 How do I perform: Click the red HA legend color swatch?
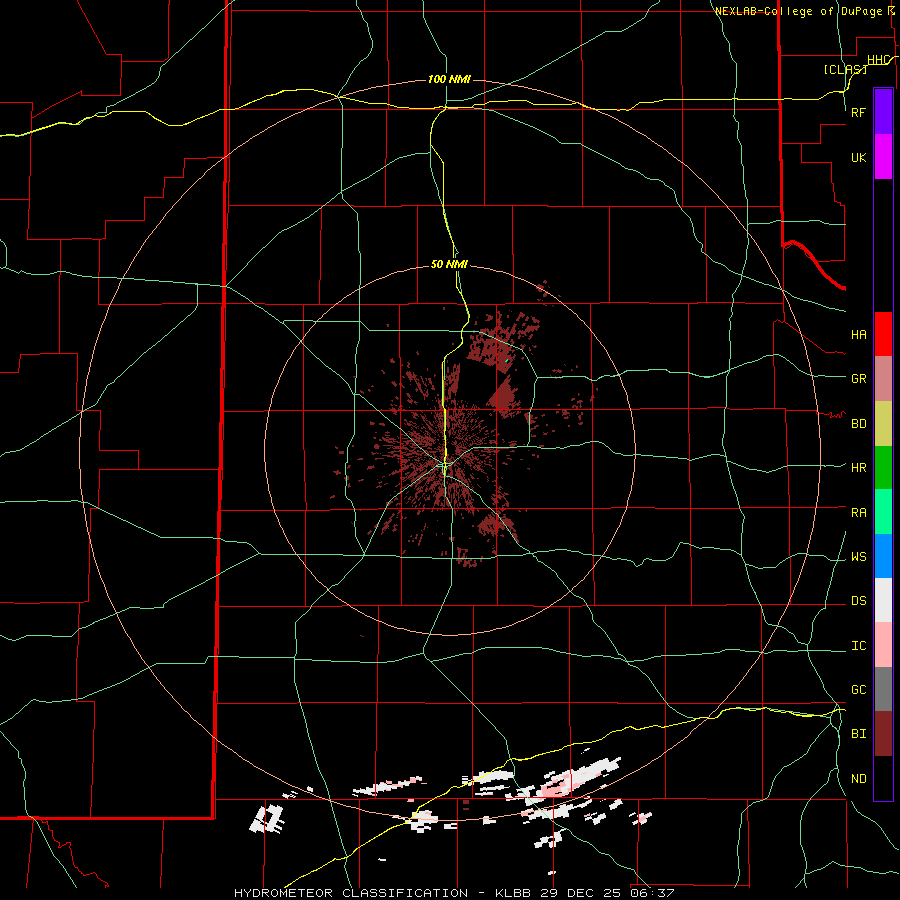[883, 334]
